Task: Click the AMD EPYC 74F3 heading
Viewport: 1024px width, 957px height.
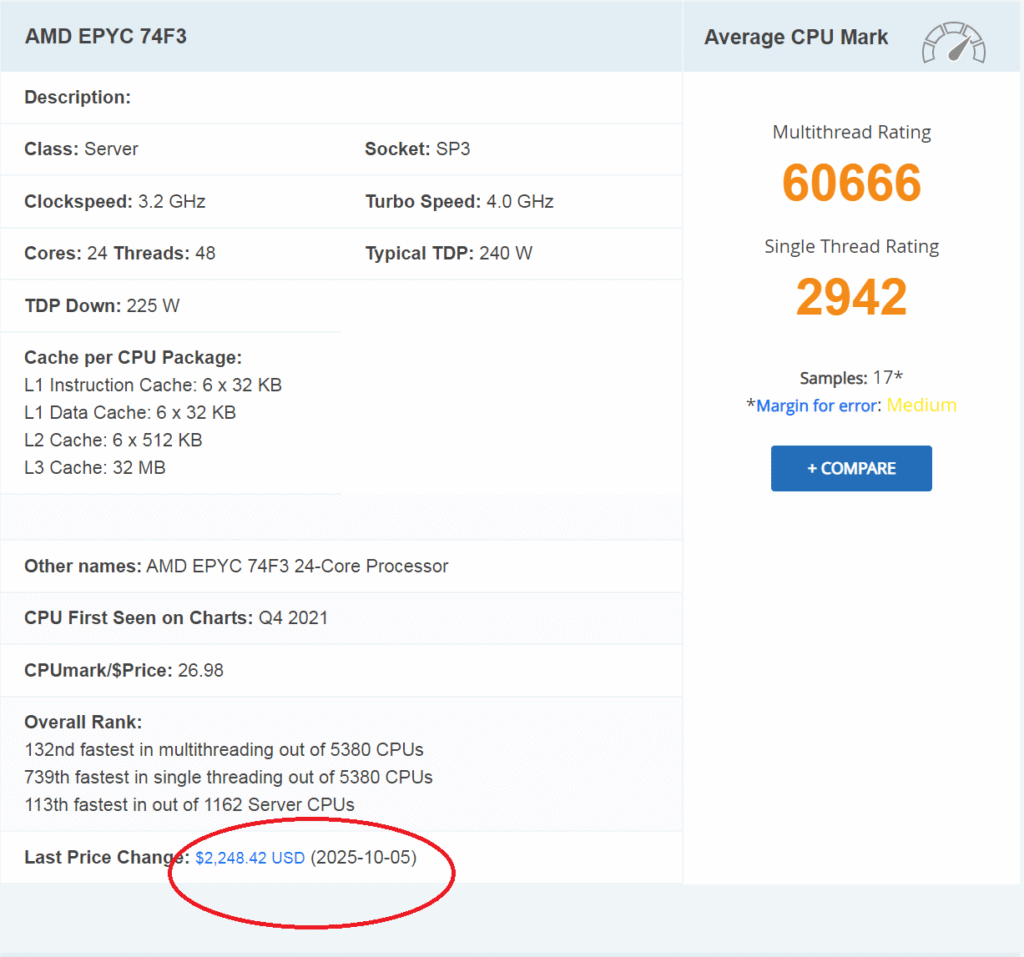Action: pos(106,37)
